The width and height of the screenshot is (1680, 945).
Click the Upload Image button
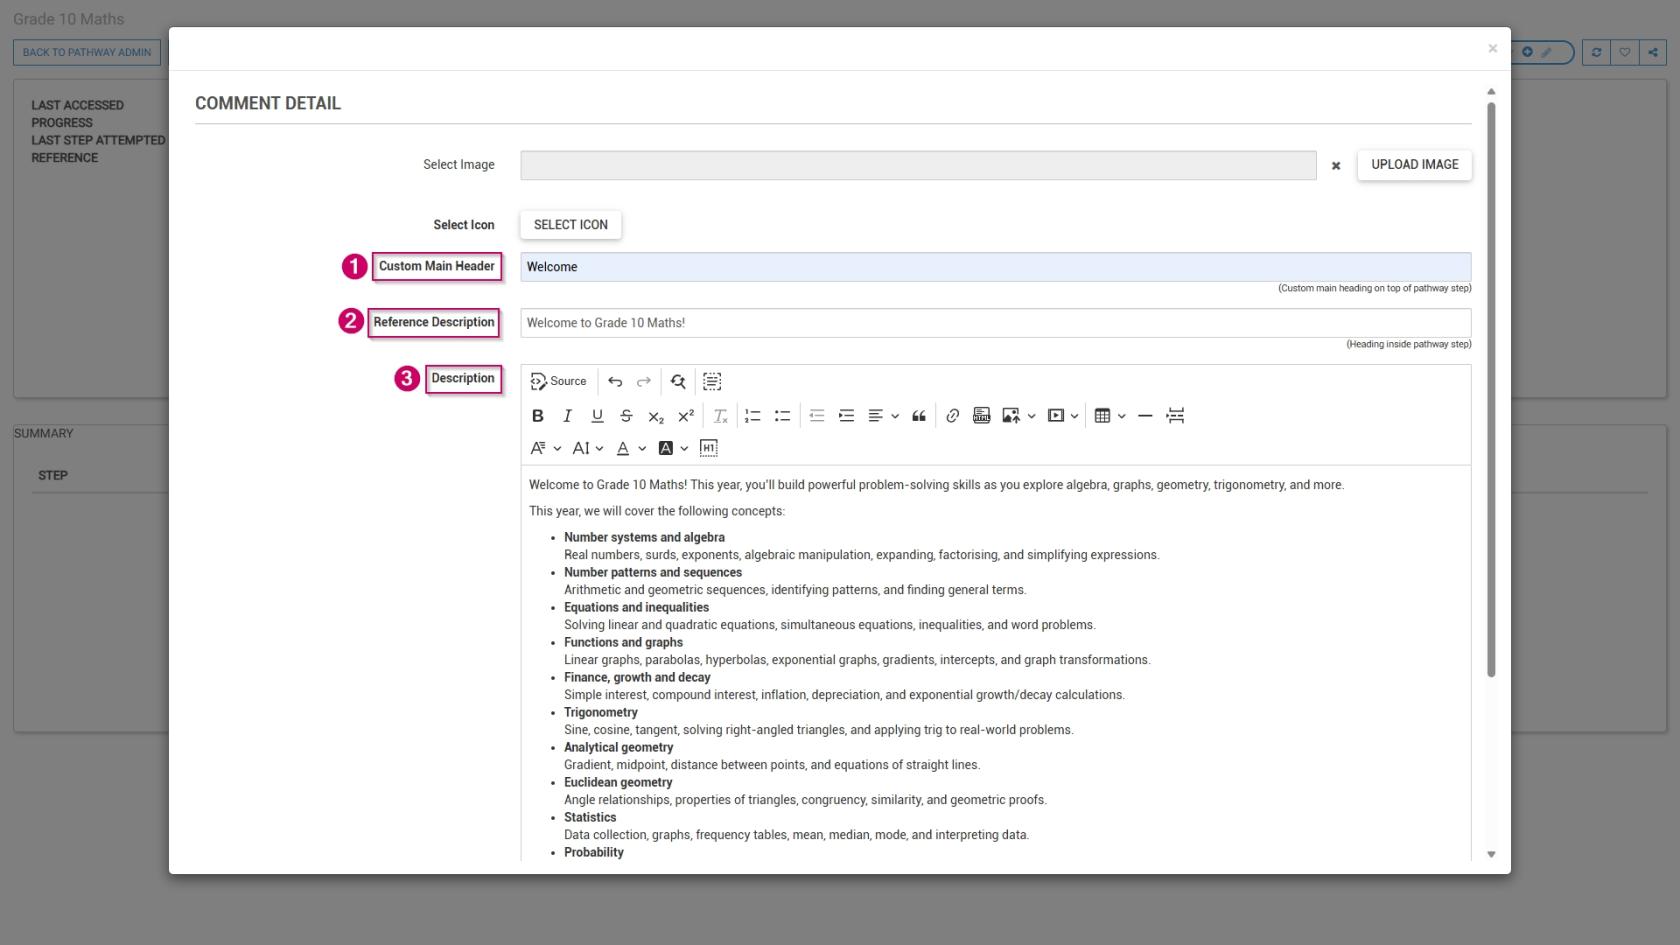(x=1414, y=165)
